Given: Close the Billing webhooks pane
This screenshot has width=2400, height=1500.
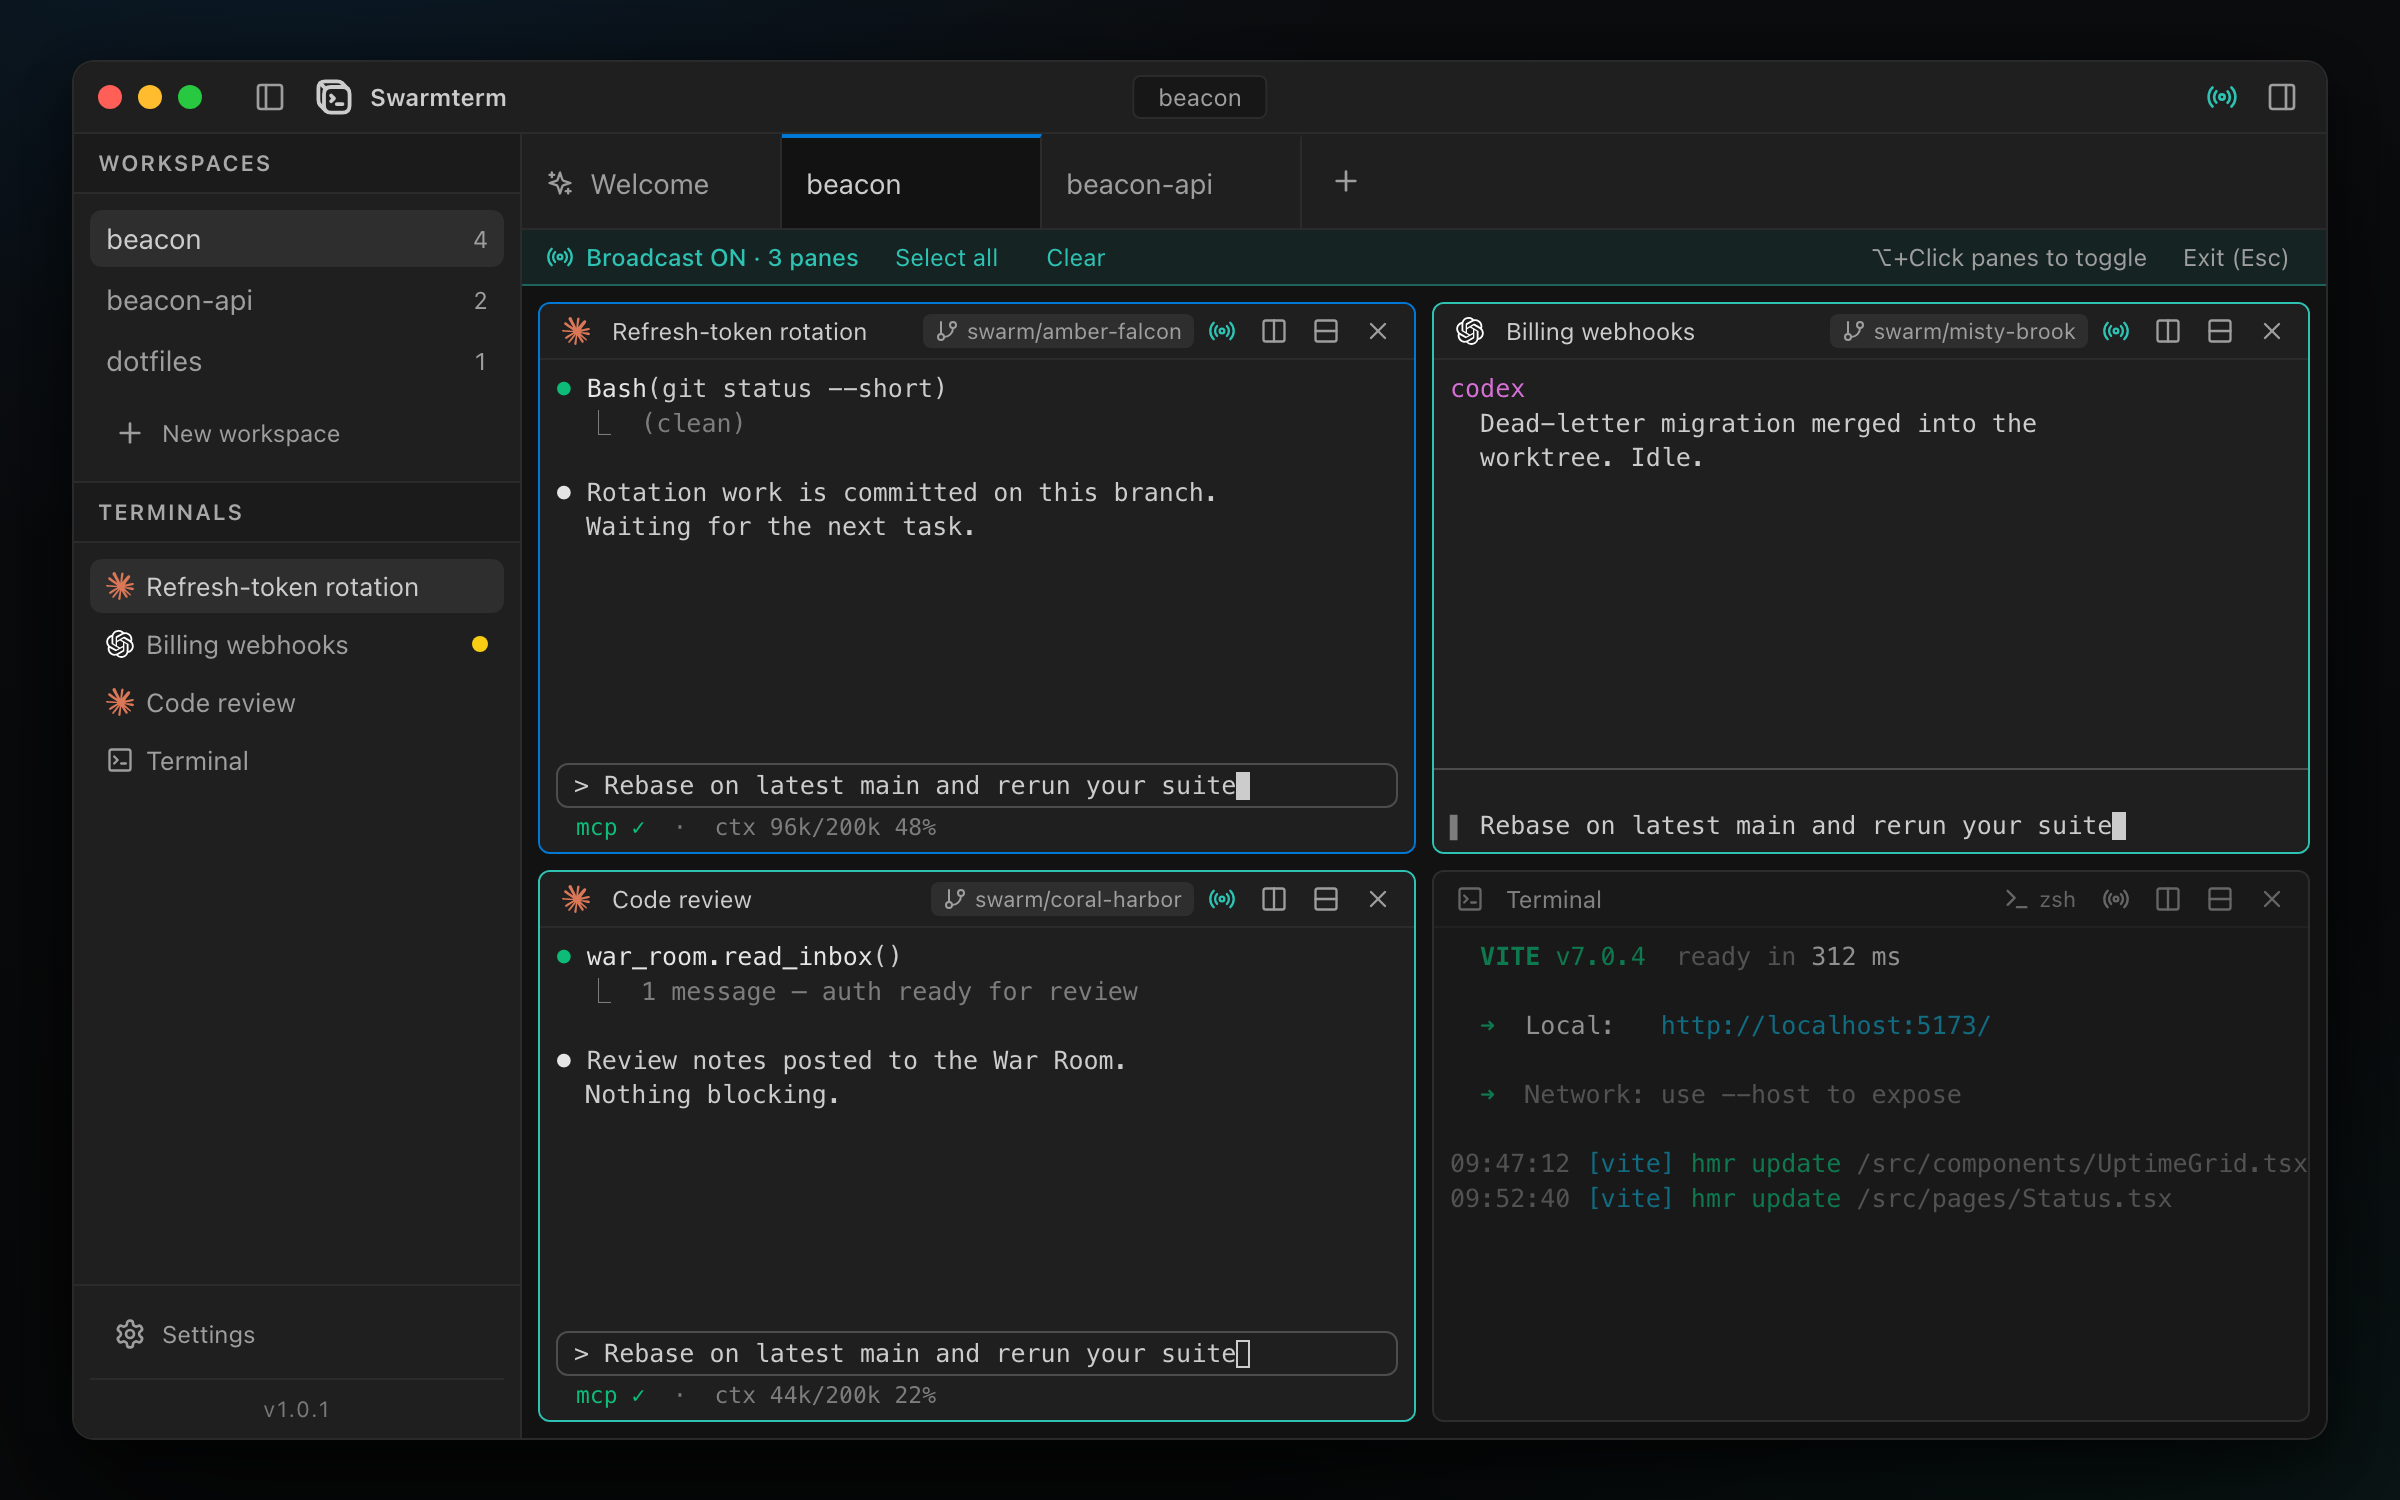Looking at the screenshot, I should 2272,331.
